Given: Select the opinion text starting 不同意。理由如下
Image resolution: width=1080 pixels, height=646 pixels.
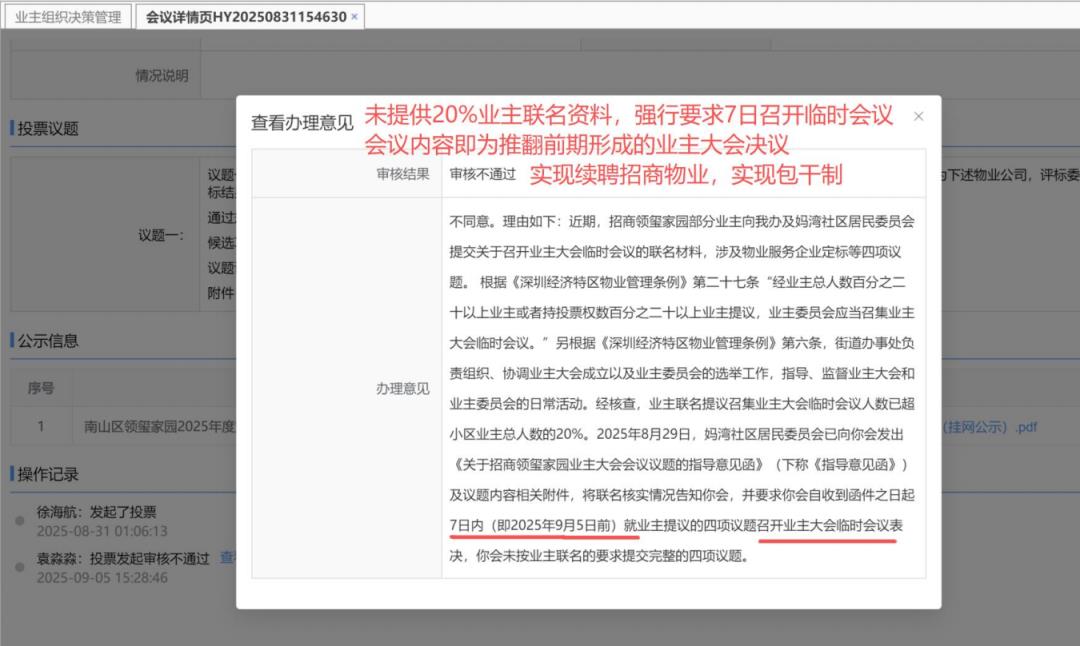Looking at the screenshot, I should coord(682,388).
